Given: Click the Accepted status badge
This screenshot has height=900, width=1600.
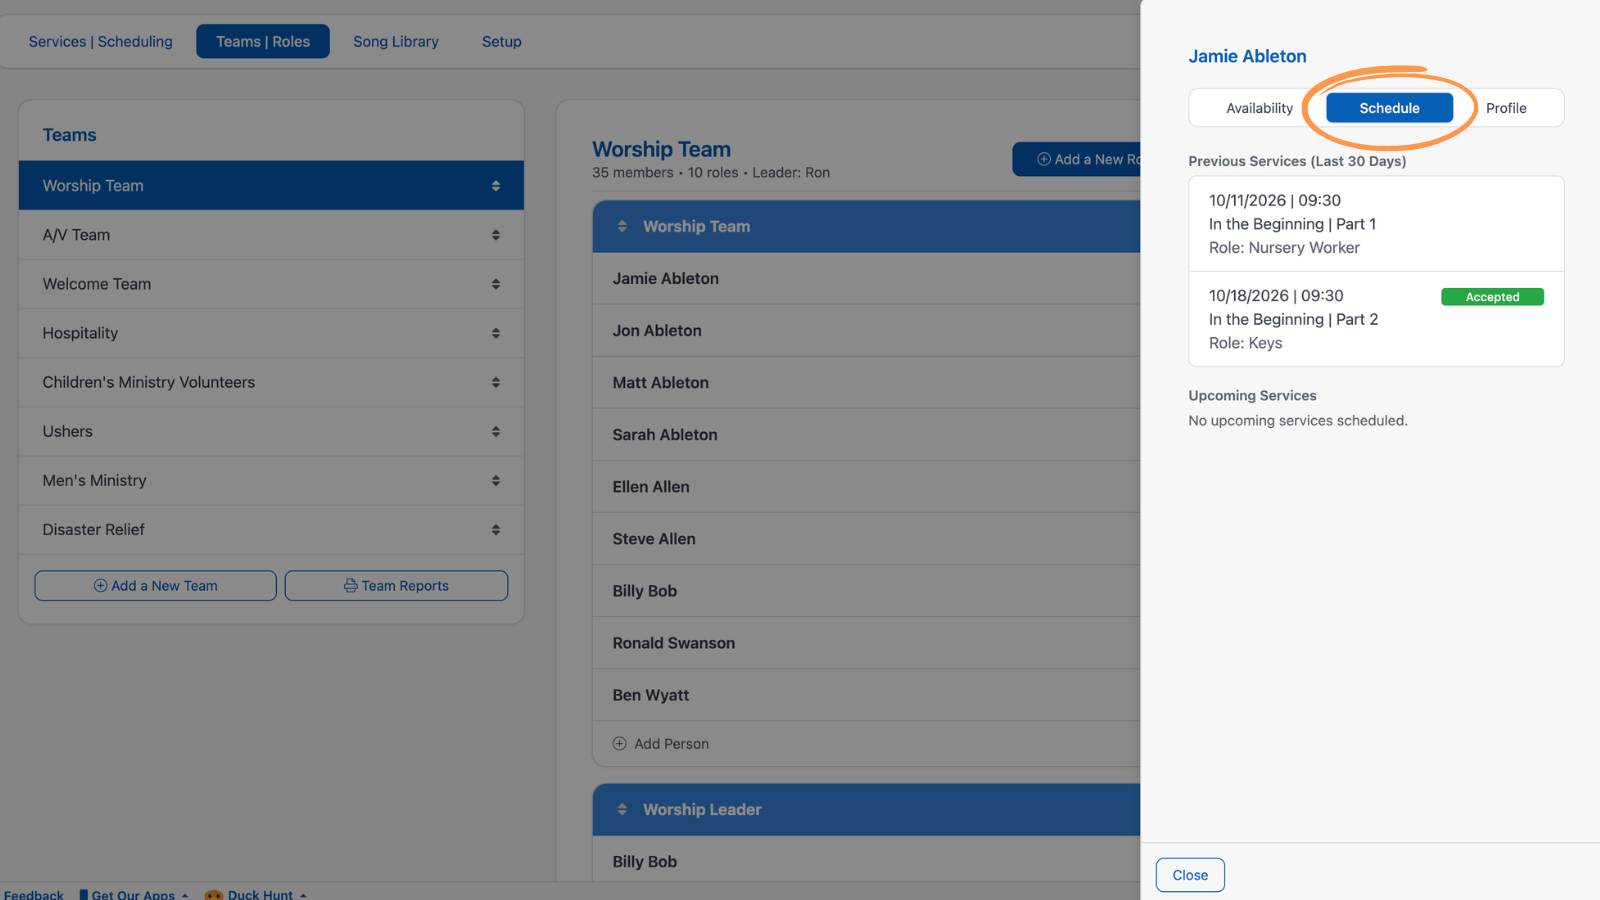Looking at the screenshot, I should click(1492, 297).
